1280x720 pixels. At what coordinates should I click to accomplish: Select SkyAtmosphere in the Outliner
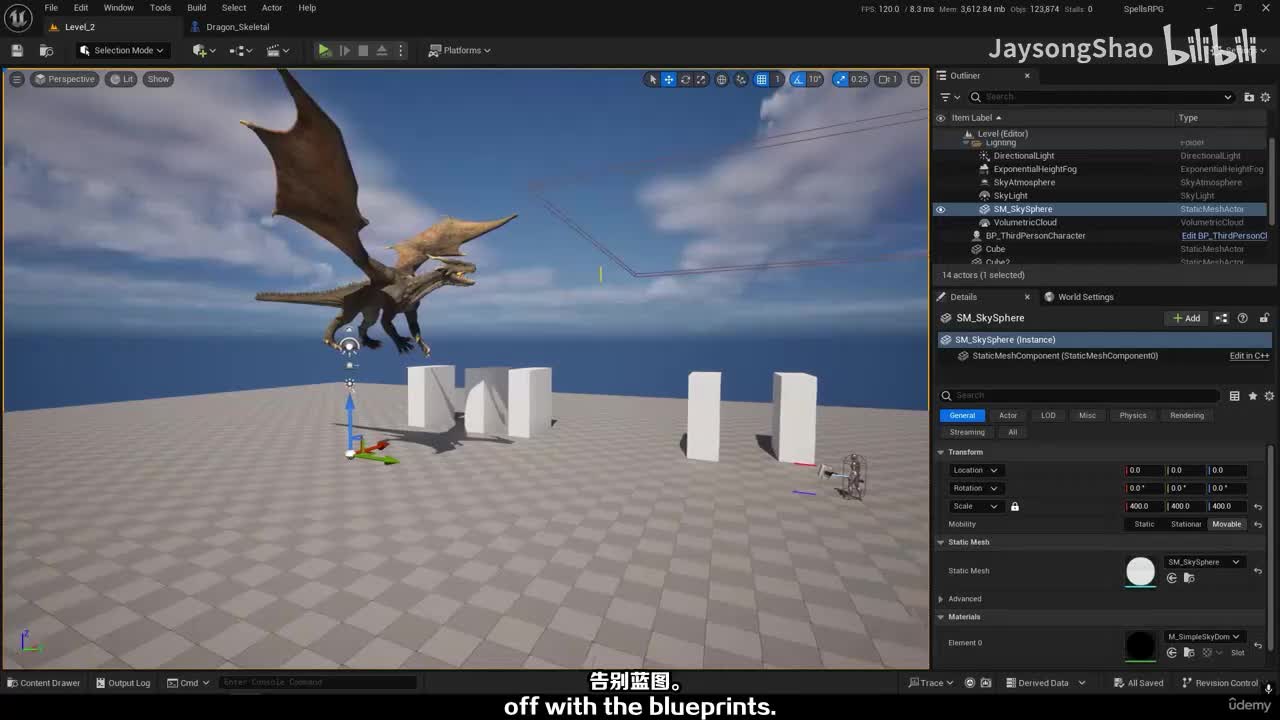pos(1024,183)
